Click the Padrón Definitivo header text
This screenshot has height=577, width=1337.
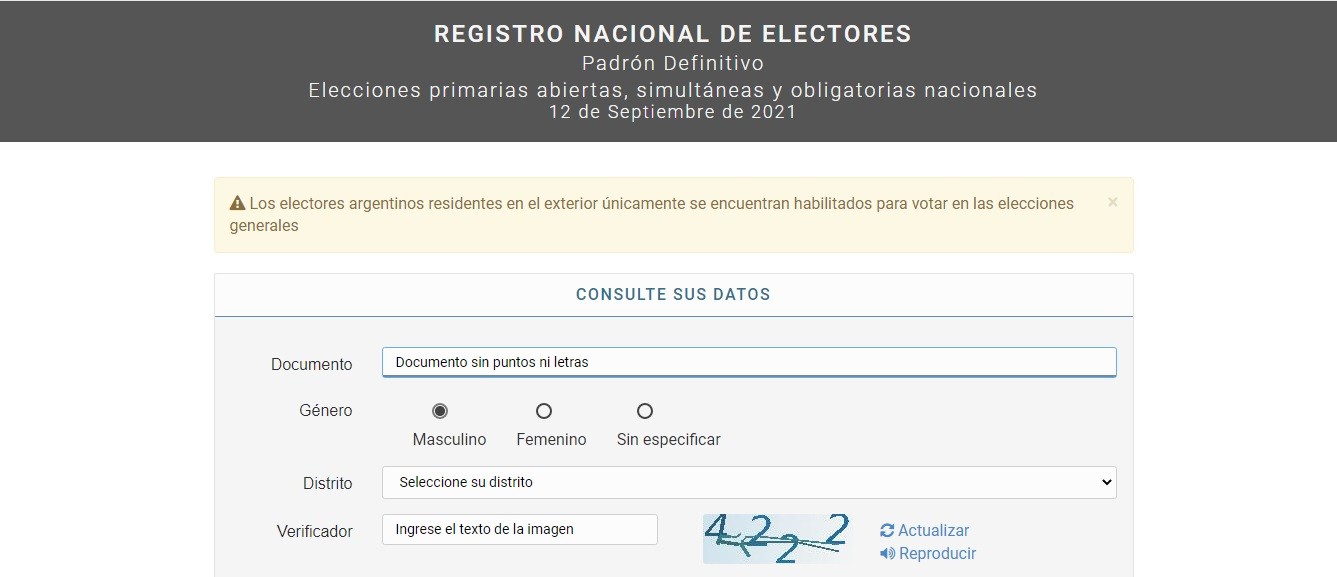coord(672,62)
